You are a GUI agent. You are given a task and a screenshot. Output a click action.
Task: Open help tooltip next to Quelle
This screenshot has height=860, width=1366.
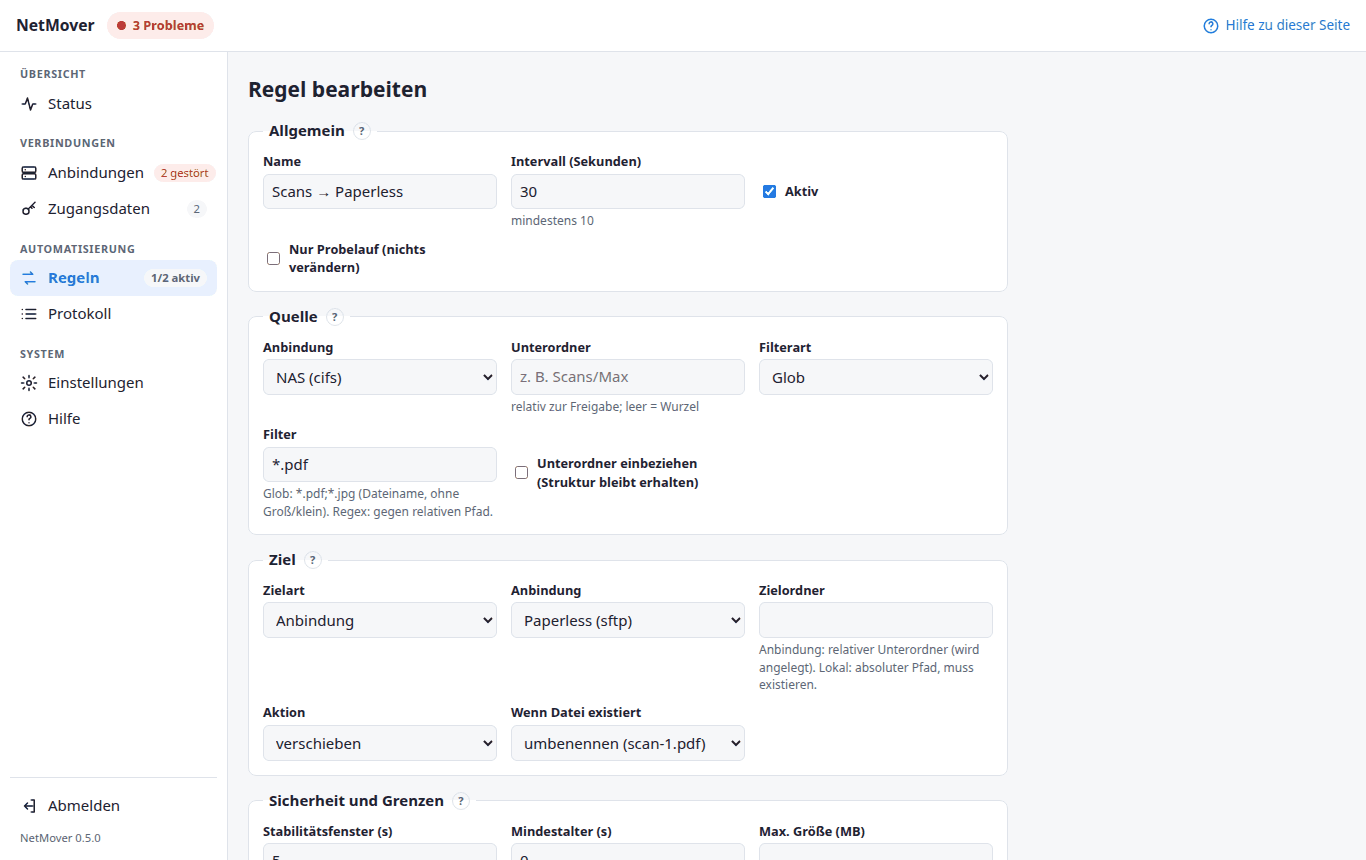(335, 317)
